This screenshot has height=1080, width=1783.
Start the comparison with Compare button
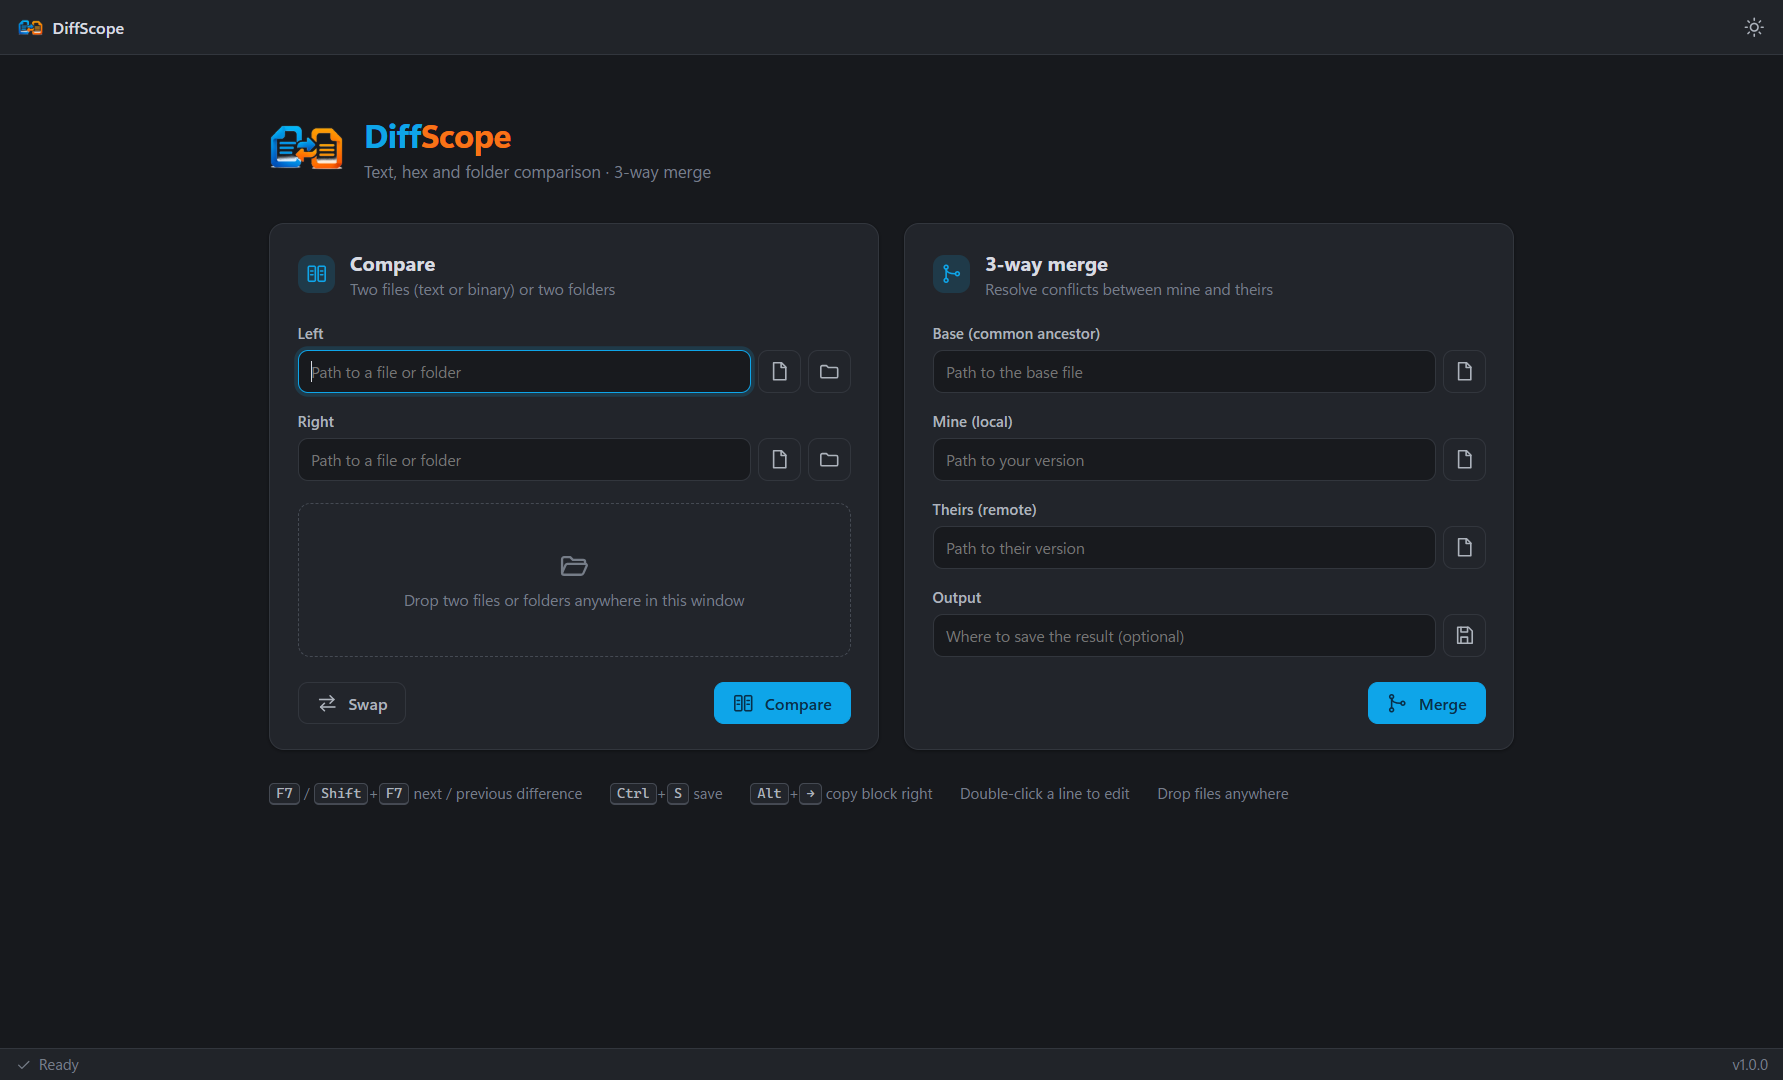[782, 704]
